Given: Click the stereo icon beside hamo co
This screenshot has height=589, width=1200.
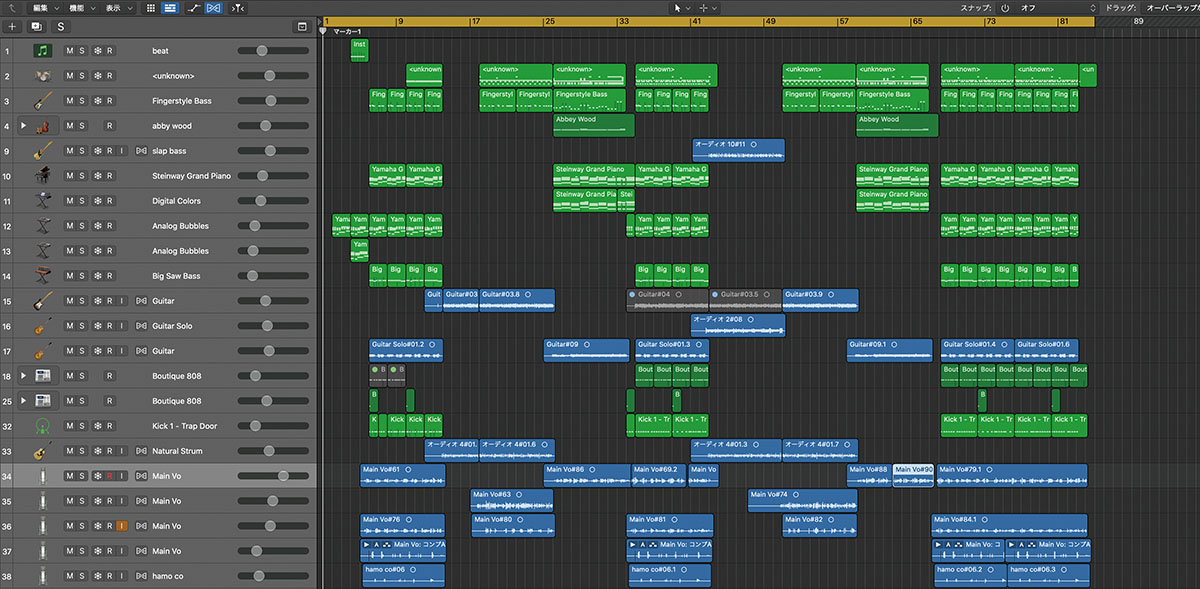Looking at the screenshot, I should click(141, 576).
